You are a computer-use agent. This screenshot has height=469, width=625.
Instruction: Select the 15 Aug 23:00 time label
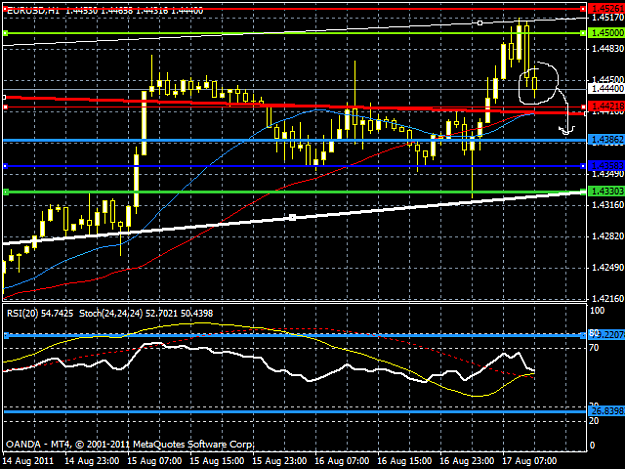(279, 461)
